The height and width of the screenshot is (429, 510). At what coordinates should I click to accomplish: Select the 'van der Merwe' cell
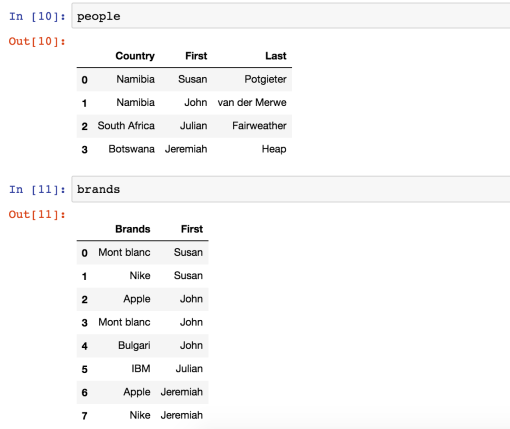[252, 102]
